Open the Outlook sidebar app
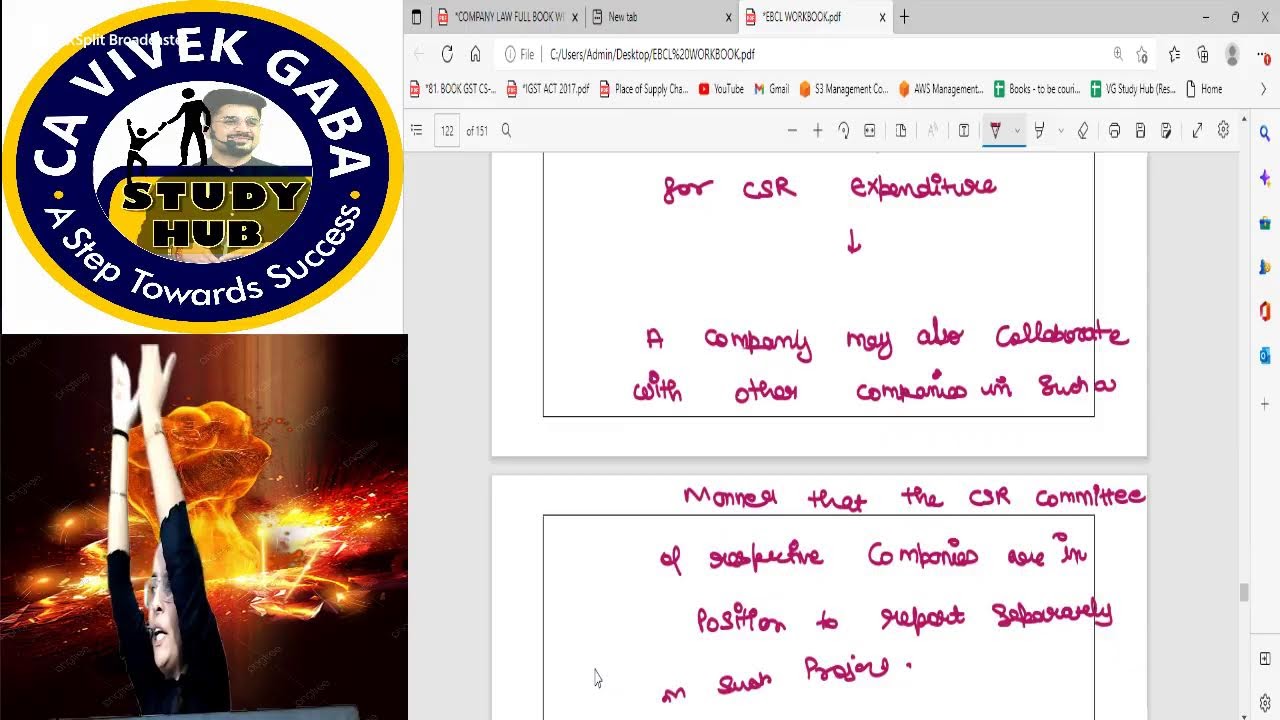Image resolution: width=1280 pixels, height=720 pixels. tap(1265, 355)
